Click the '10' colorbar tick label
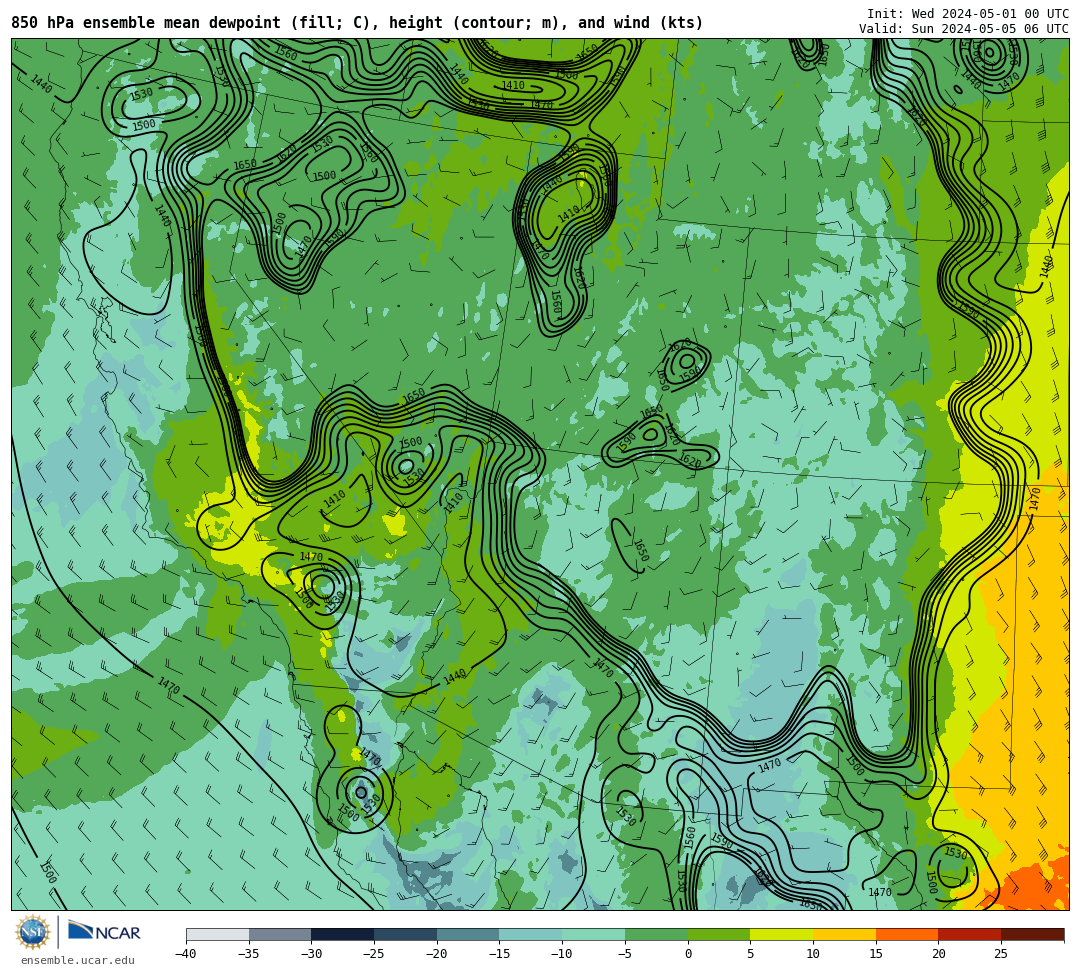 click(813, 954)
